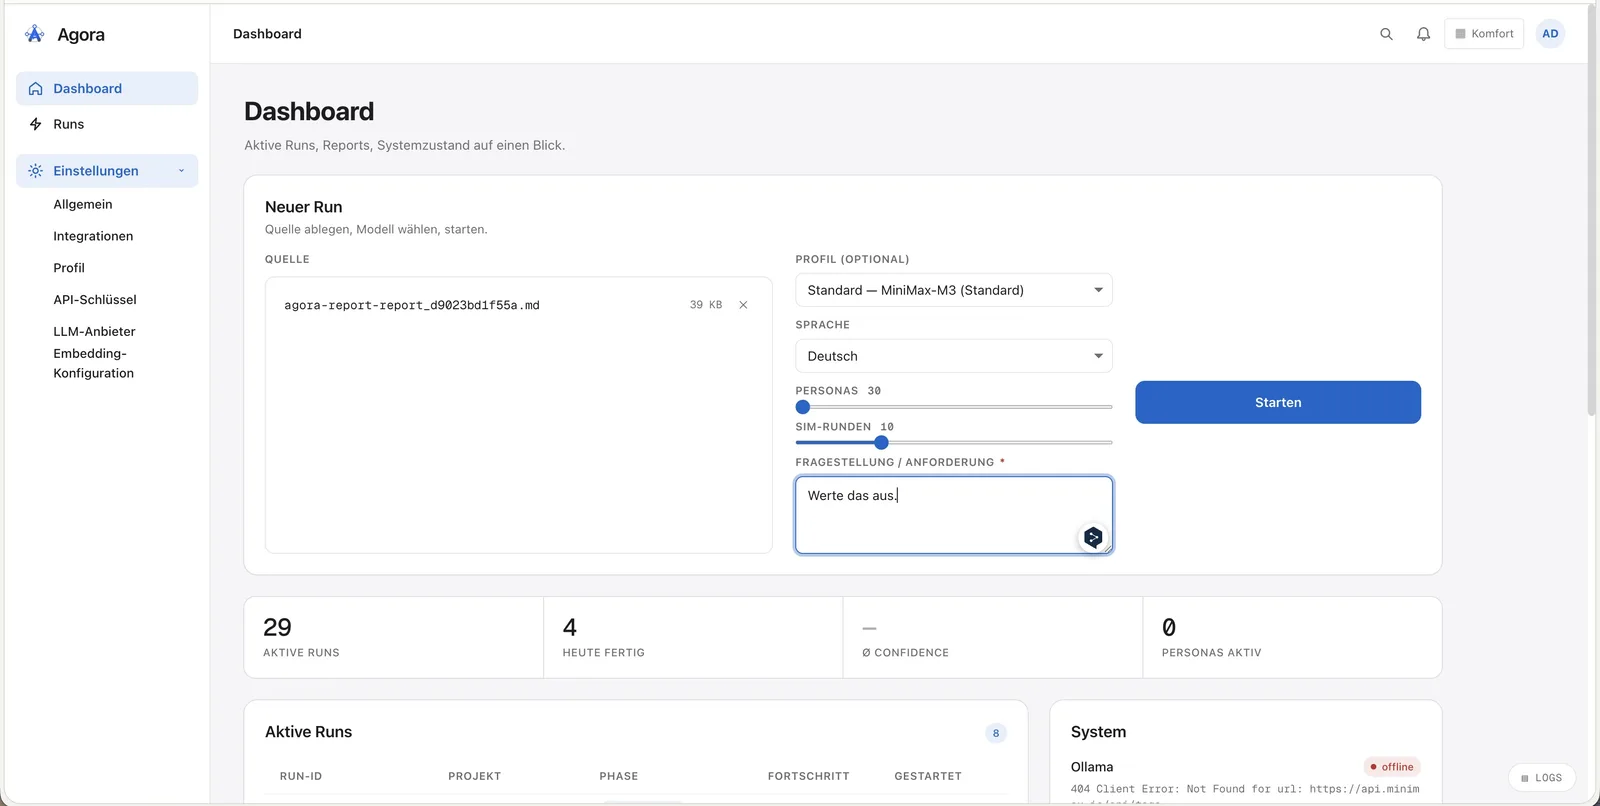Click the Personas slider handle
Viewport: 1600px width, 806px height.
803,407
